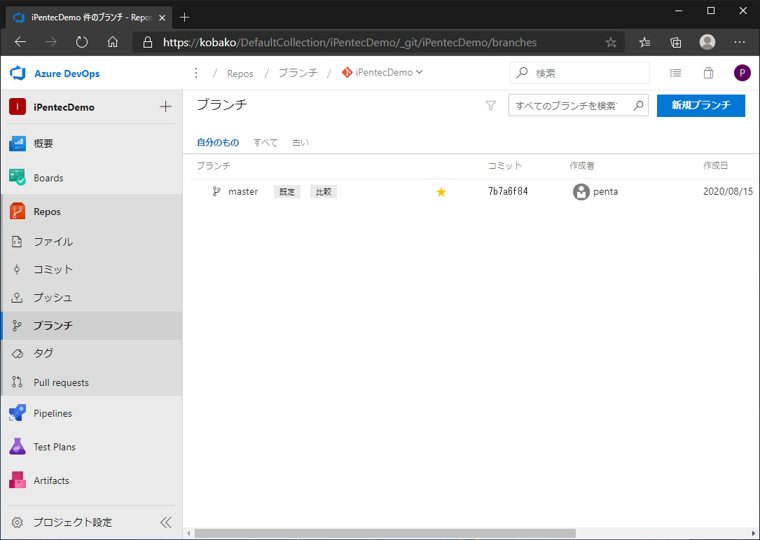The width and height of the screenshot is (760, 540).
Task: Click the 作成日 column header
Action: click(715, 166)
